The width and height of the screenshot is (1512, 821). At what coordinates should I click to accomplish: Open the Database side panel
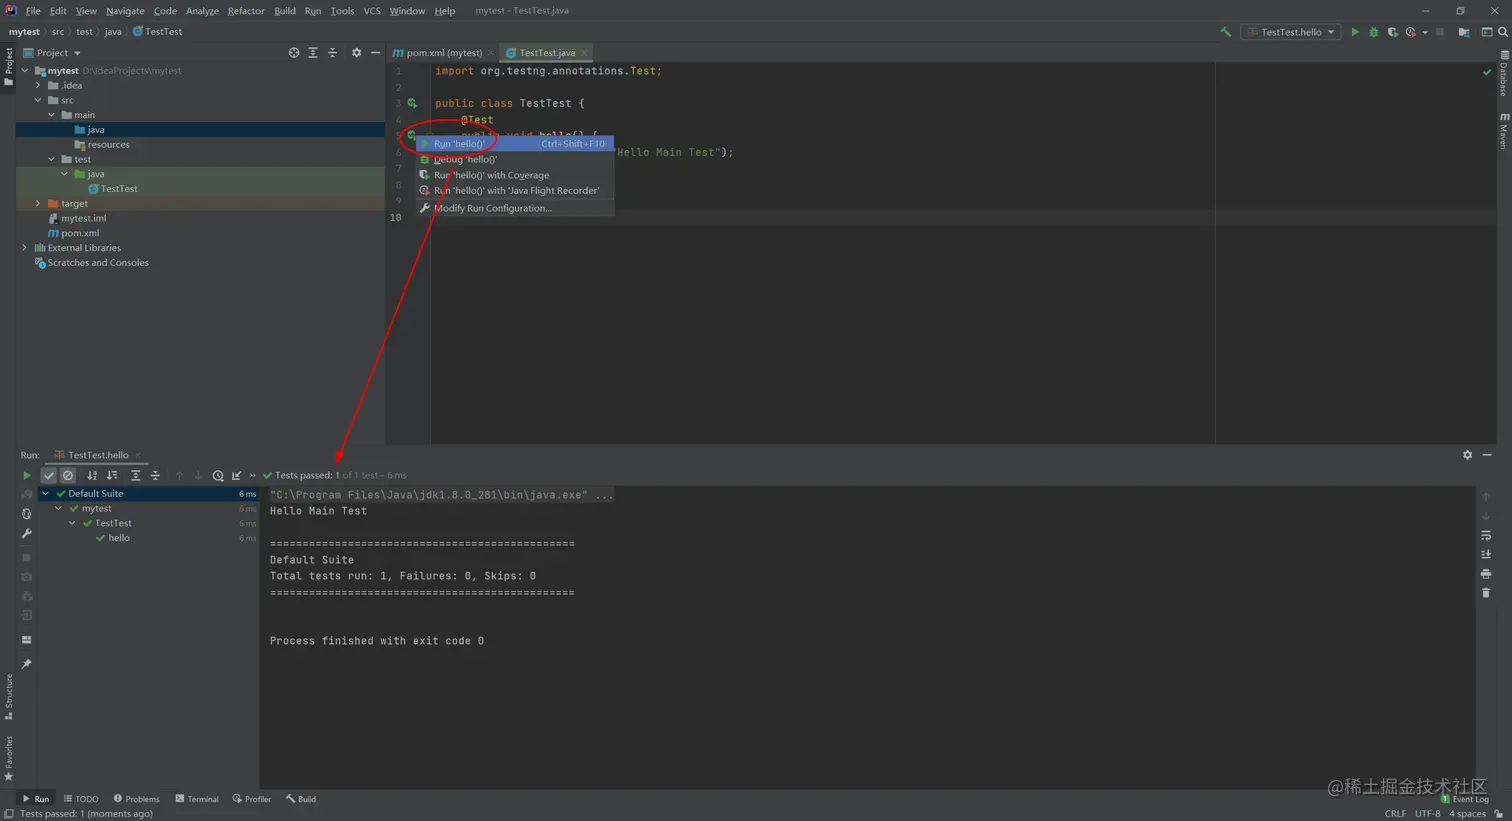point(1504,75)
